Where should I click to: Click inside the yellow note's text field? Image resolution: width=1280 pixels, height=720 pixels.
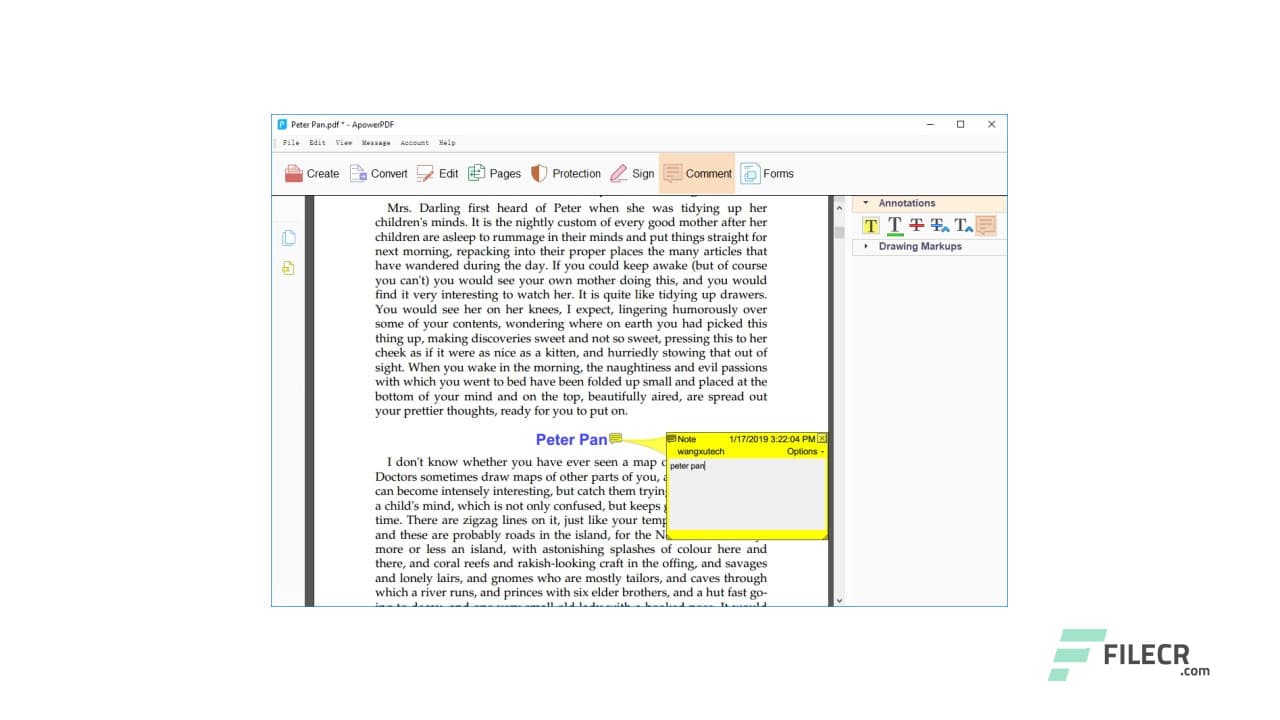coord(745,495)
